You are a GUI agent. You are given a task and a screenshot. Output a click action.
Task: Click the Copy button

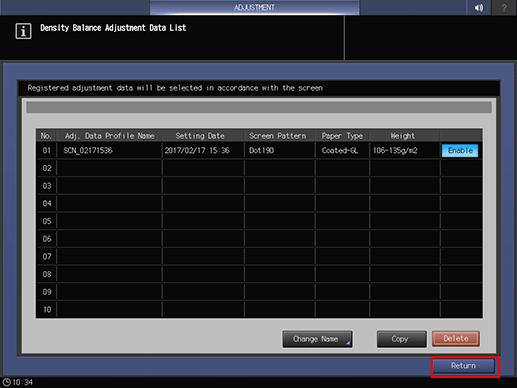point(401,339)
